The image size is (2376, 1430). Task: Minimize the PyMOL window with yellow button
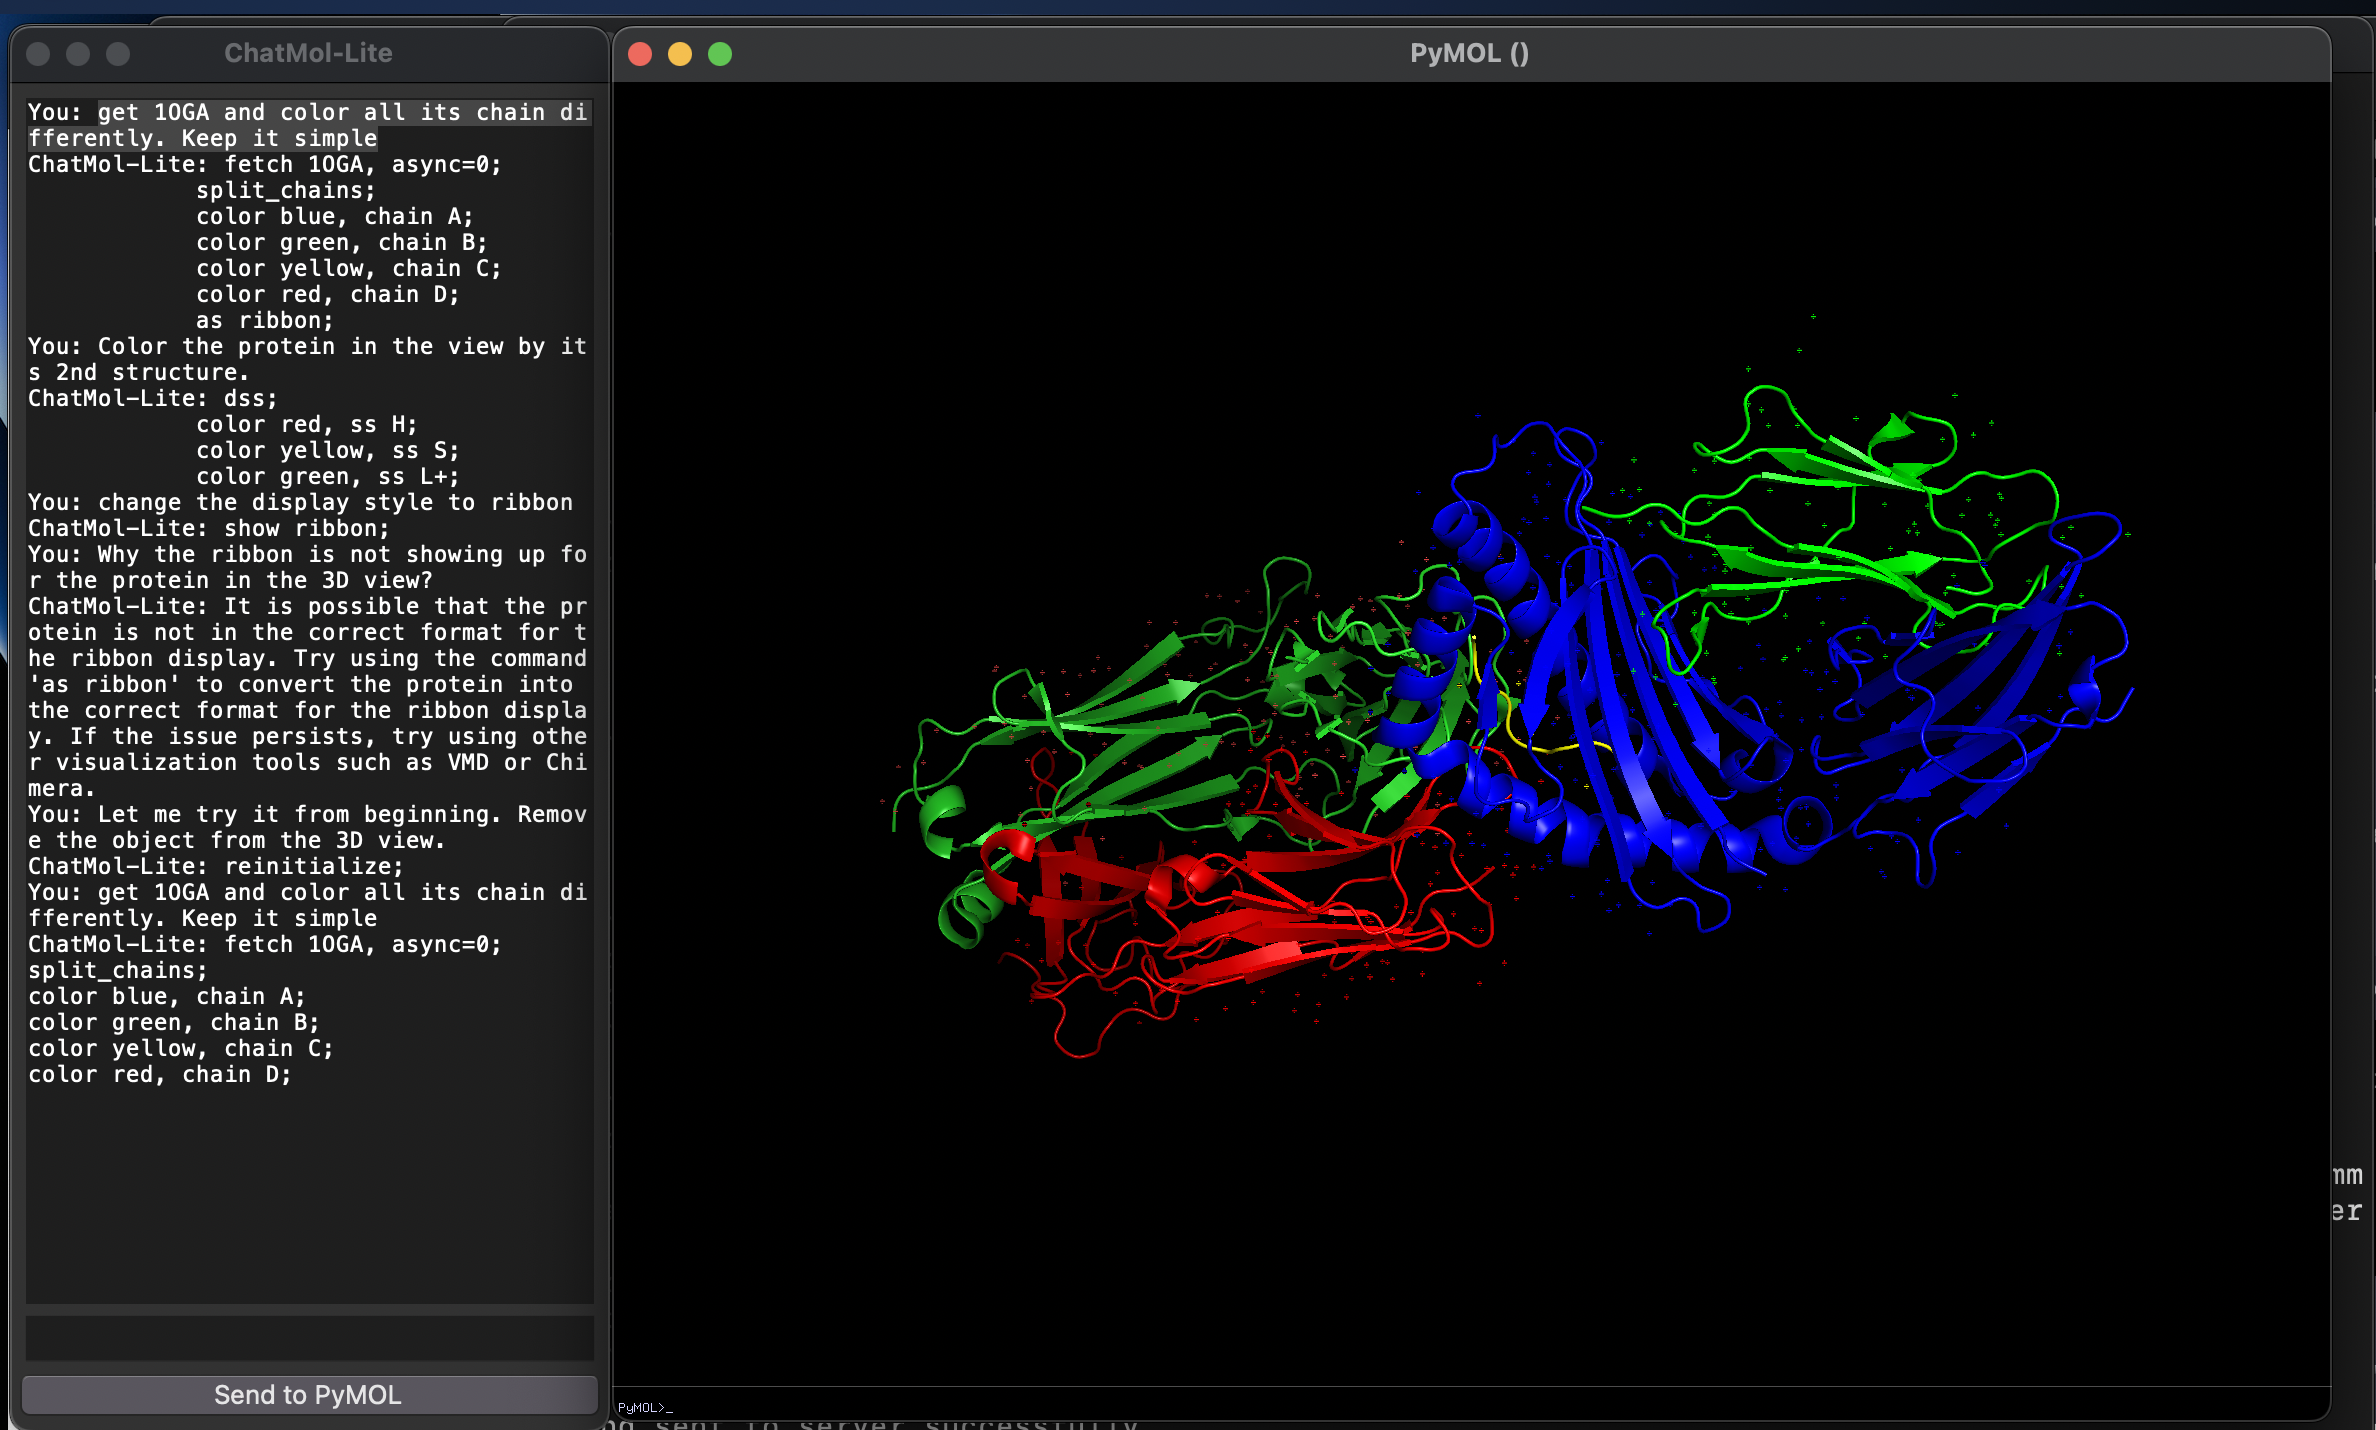(x=680, y=54)
